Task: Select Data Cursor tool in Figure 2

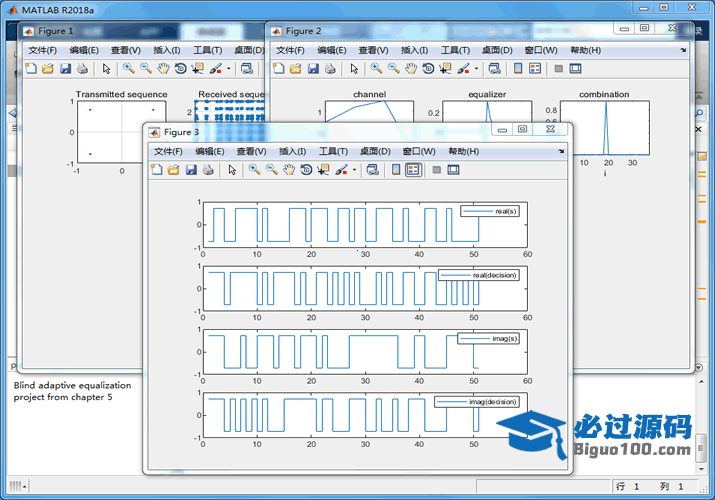Action: pyautogui.click(x=446, y=69)
